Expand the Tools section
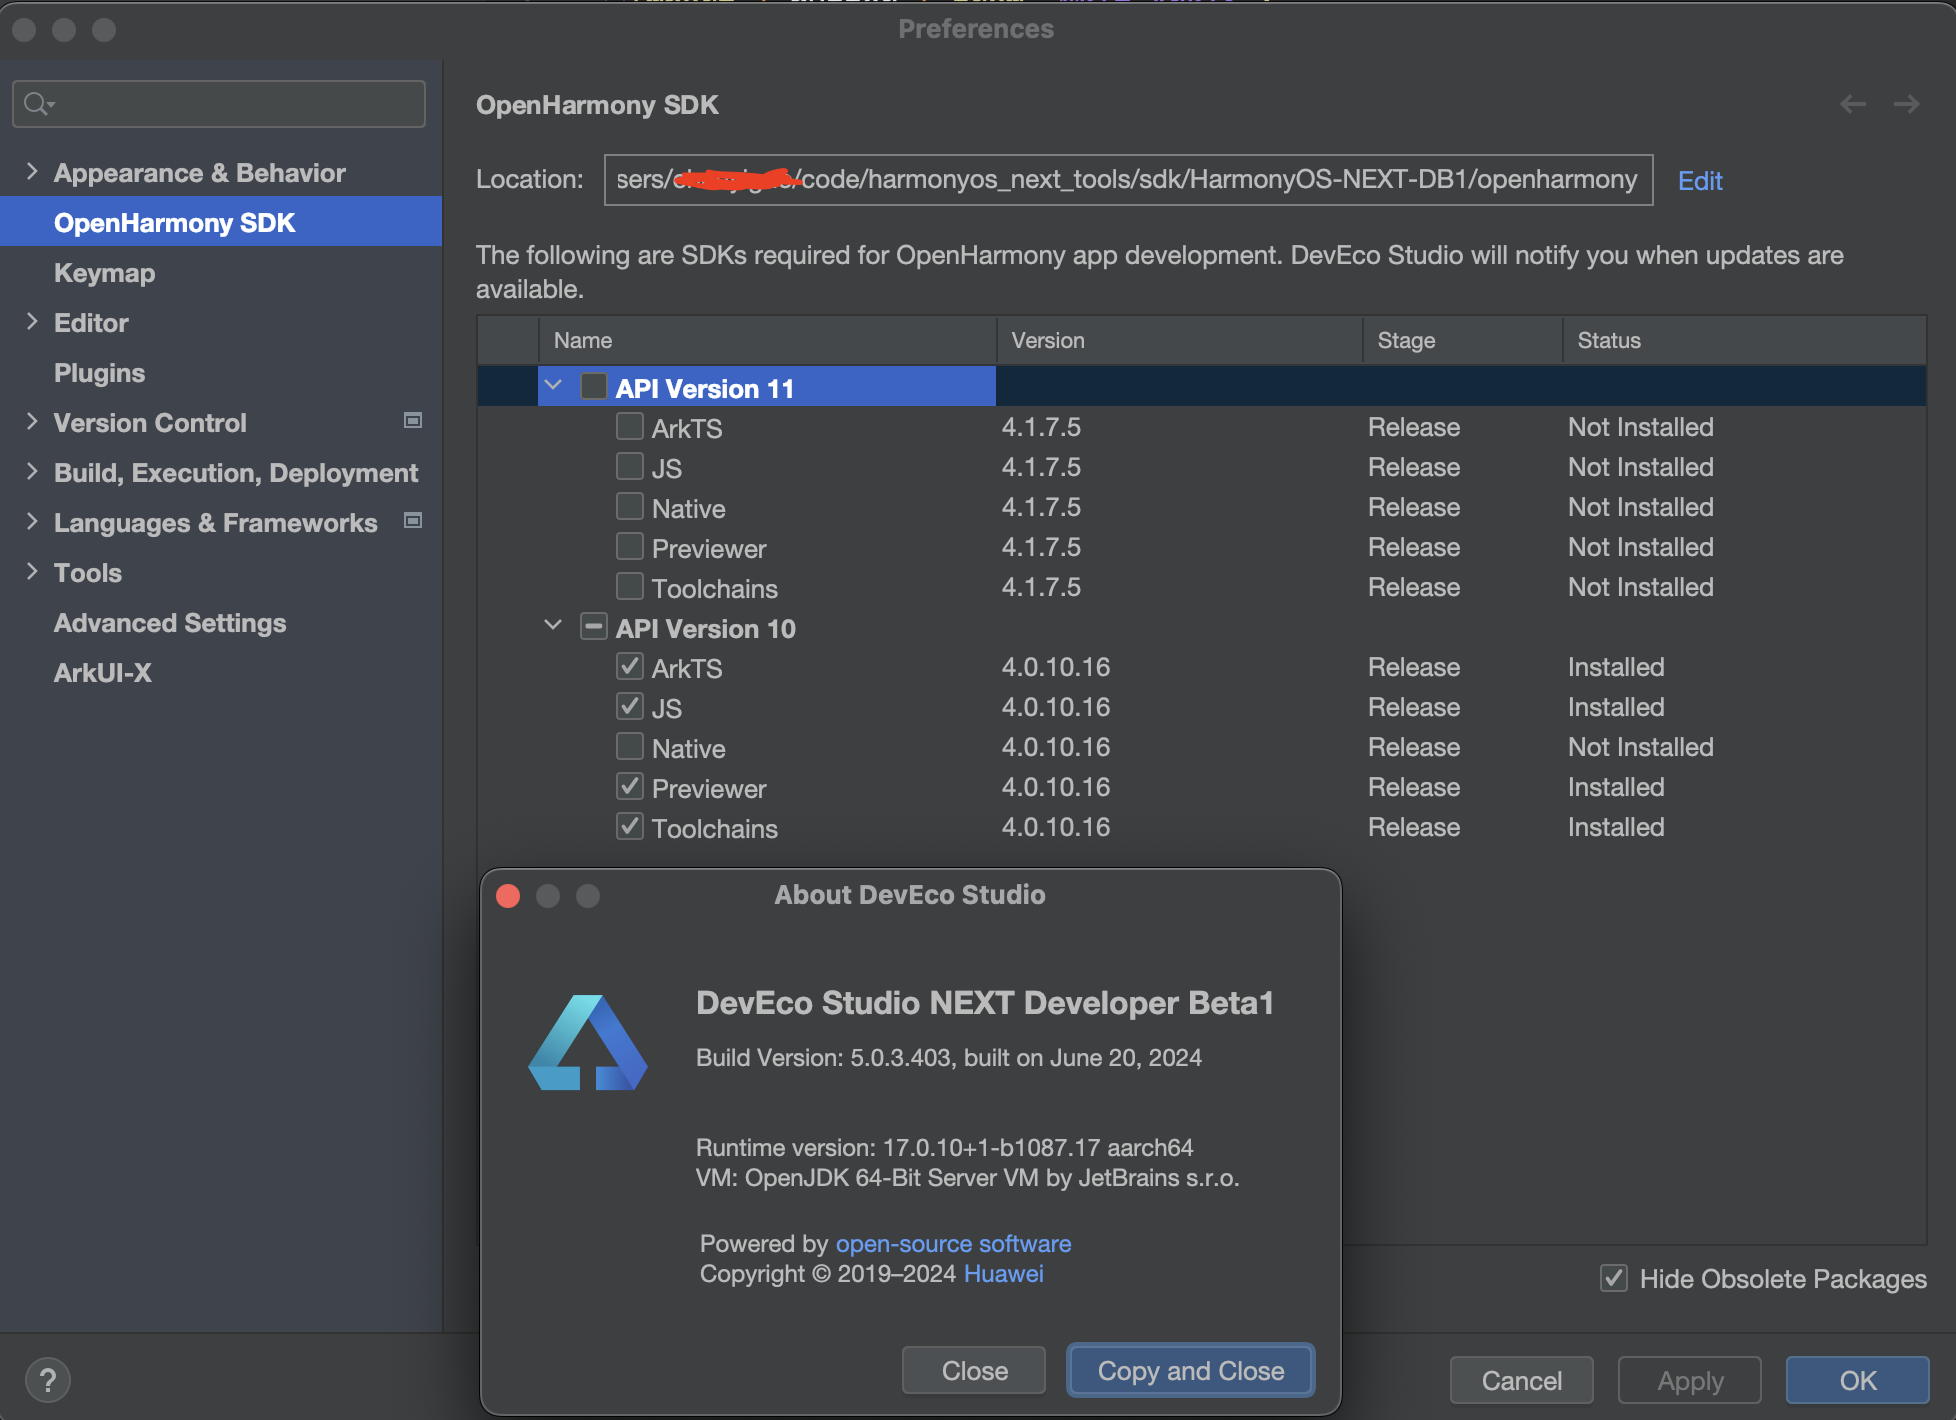 (32, 571)
